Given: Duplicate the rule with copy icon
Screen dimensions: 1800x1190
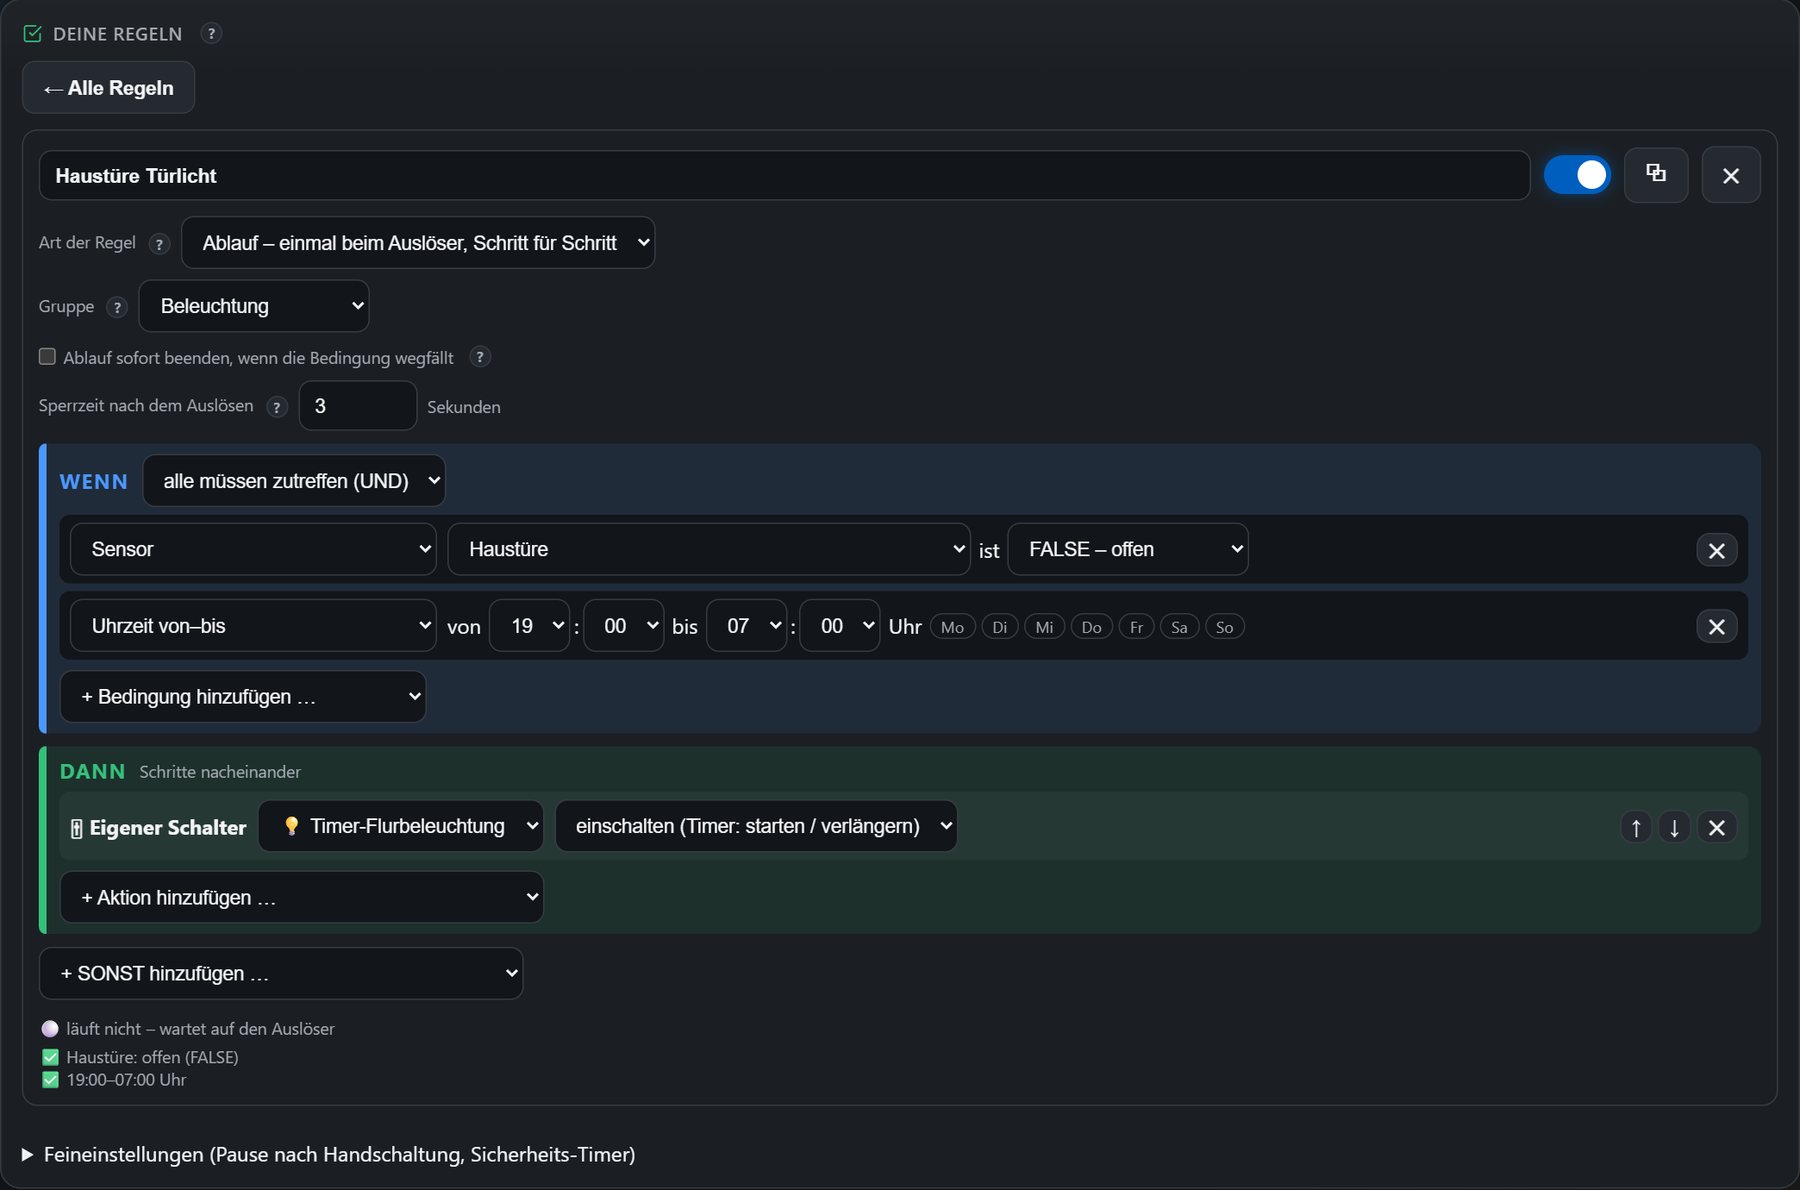Looking at the screenshot, I should coord(1656,175).
